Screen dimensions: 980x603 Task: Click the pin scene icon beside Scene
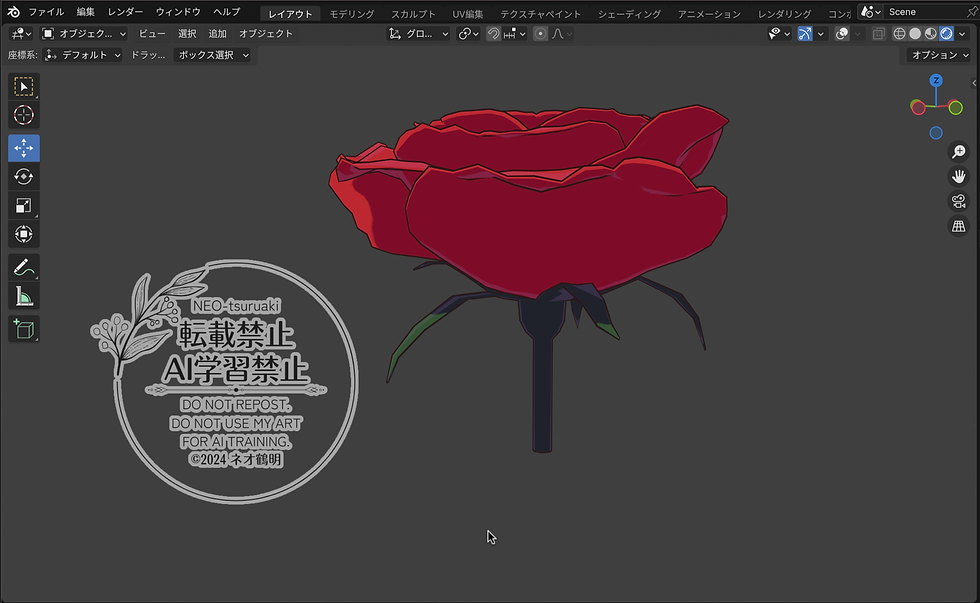972,12
